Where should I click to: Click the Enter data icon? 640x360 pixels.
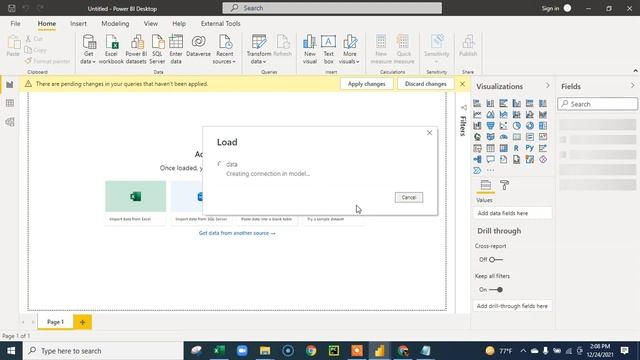click(x=176, y=49)
